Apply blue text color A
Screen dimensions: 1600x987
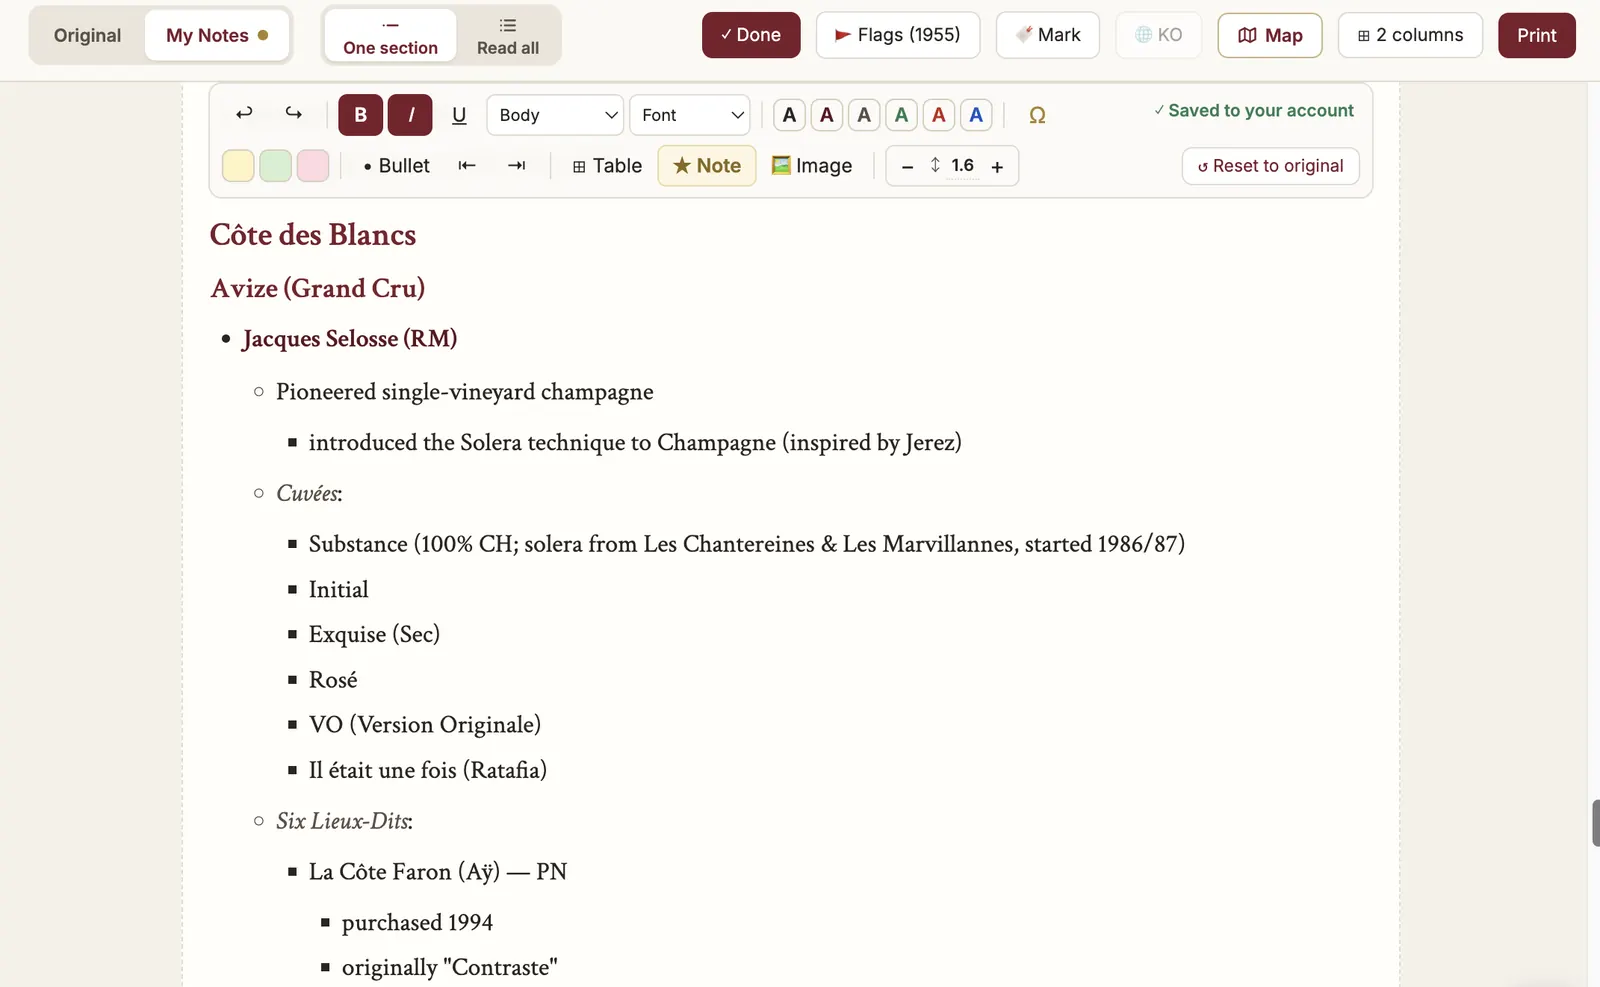tap(976, 115)
